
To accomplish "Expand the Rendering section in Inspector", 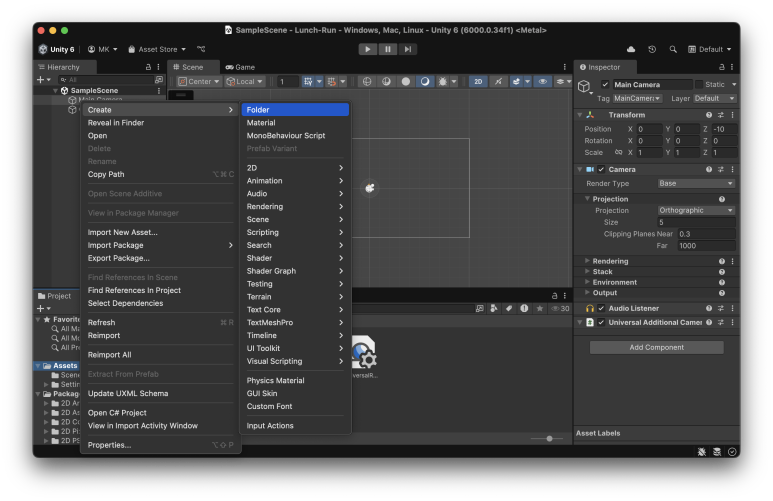I will [x=587, y=261].
